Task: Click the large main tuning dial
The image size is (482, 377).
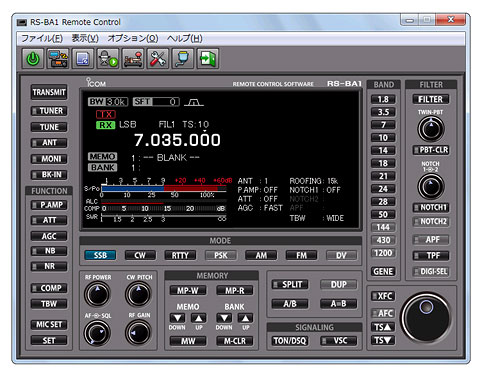Action: (426, 318)
